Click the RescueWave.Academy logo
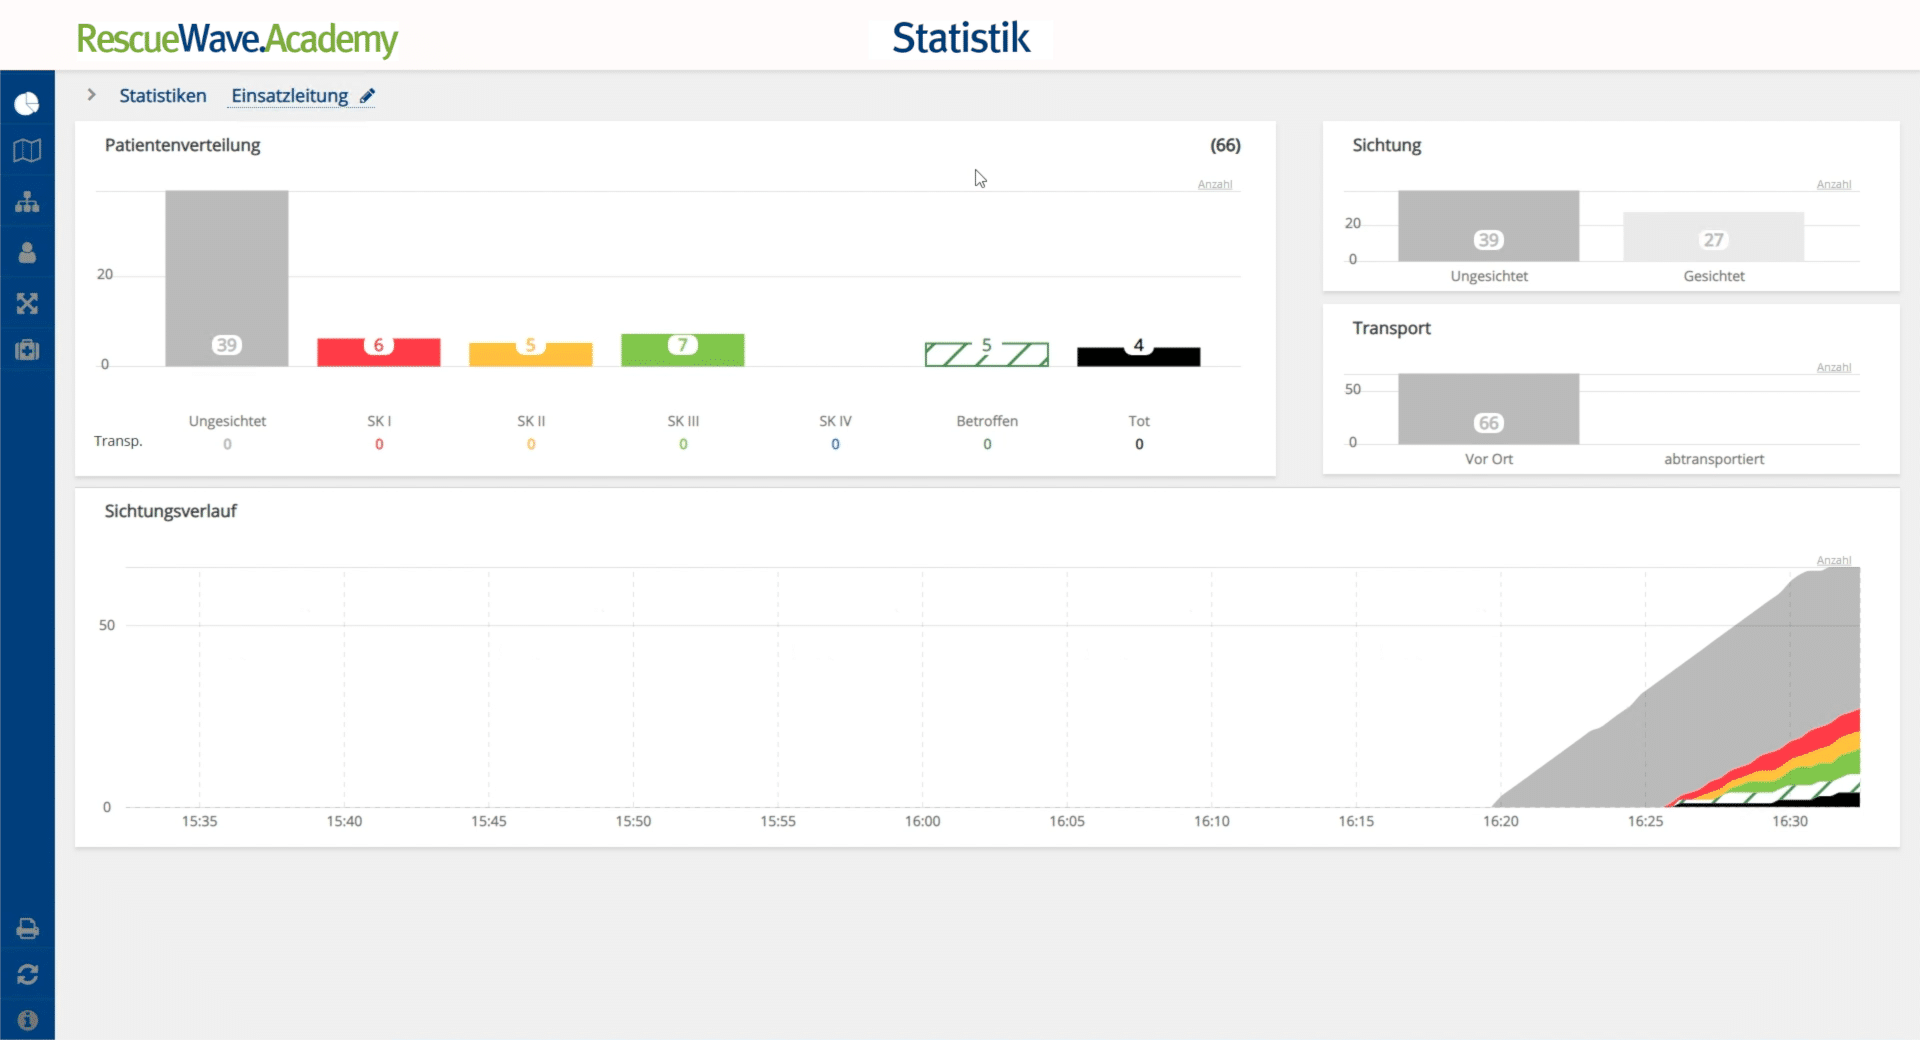Viewport: 1920px width, 1040px height. click(x=237, y=39)
